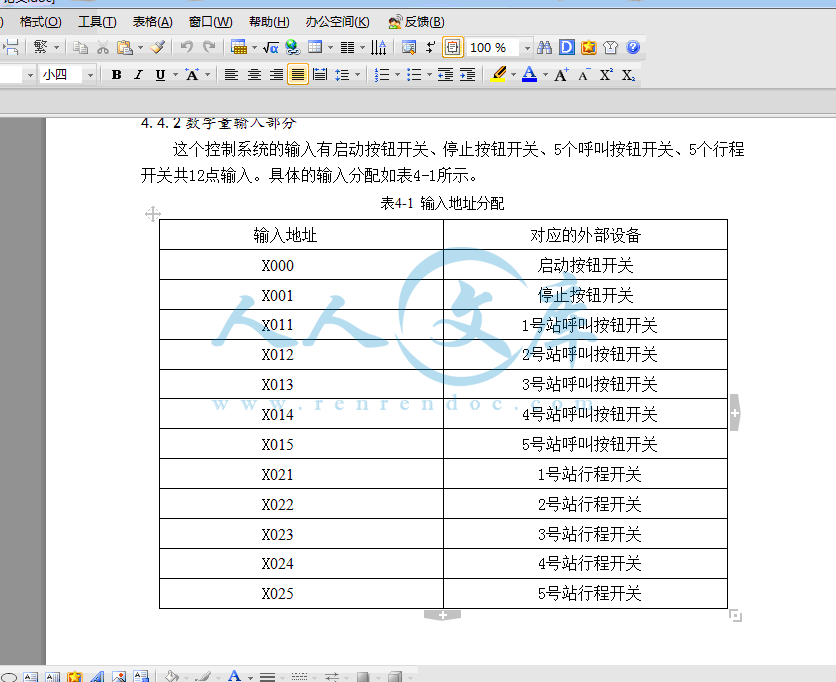This screenshot has width=836, height=682.
Task: Toggle underline formatting
Action: click(160, 75)
